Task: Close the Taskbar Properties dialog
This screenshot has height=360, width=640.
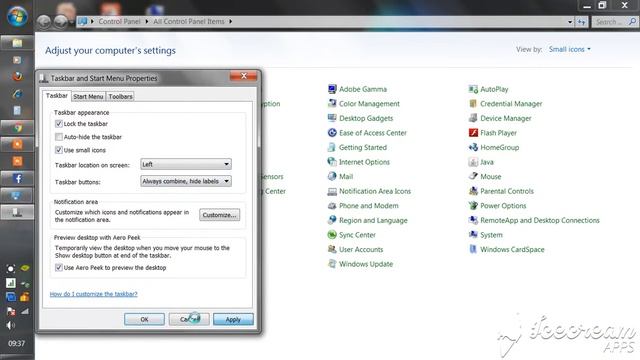Action: [x=244, y=76]
